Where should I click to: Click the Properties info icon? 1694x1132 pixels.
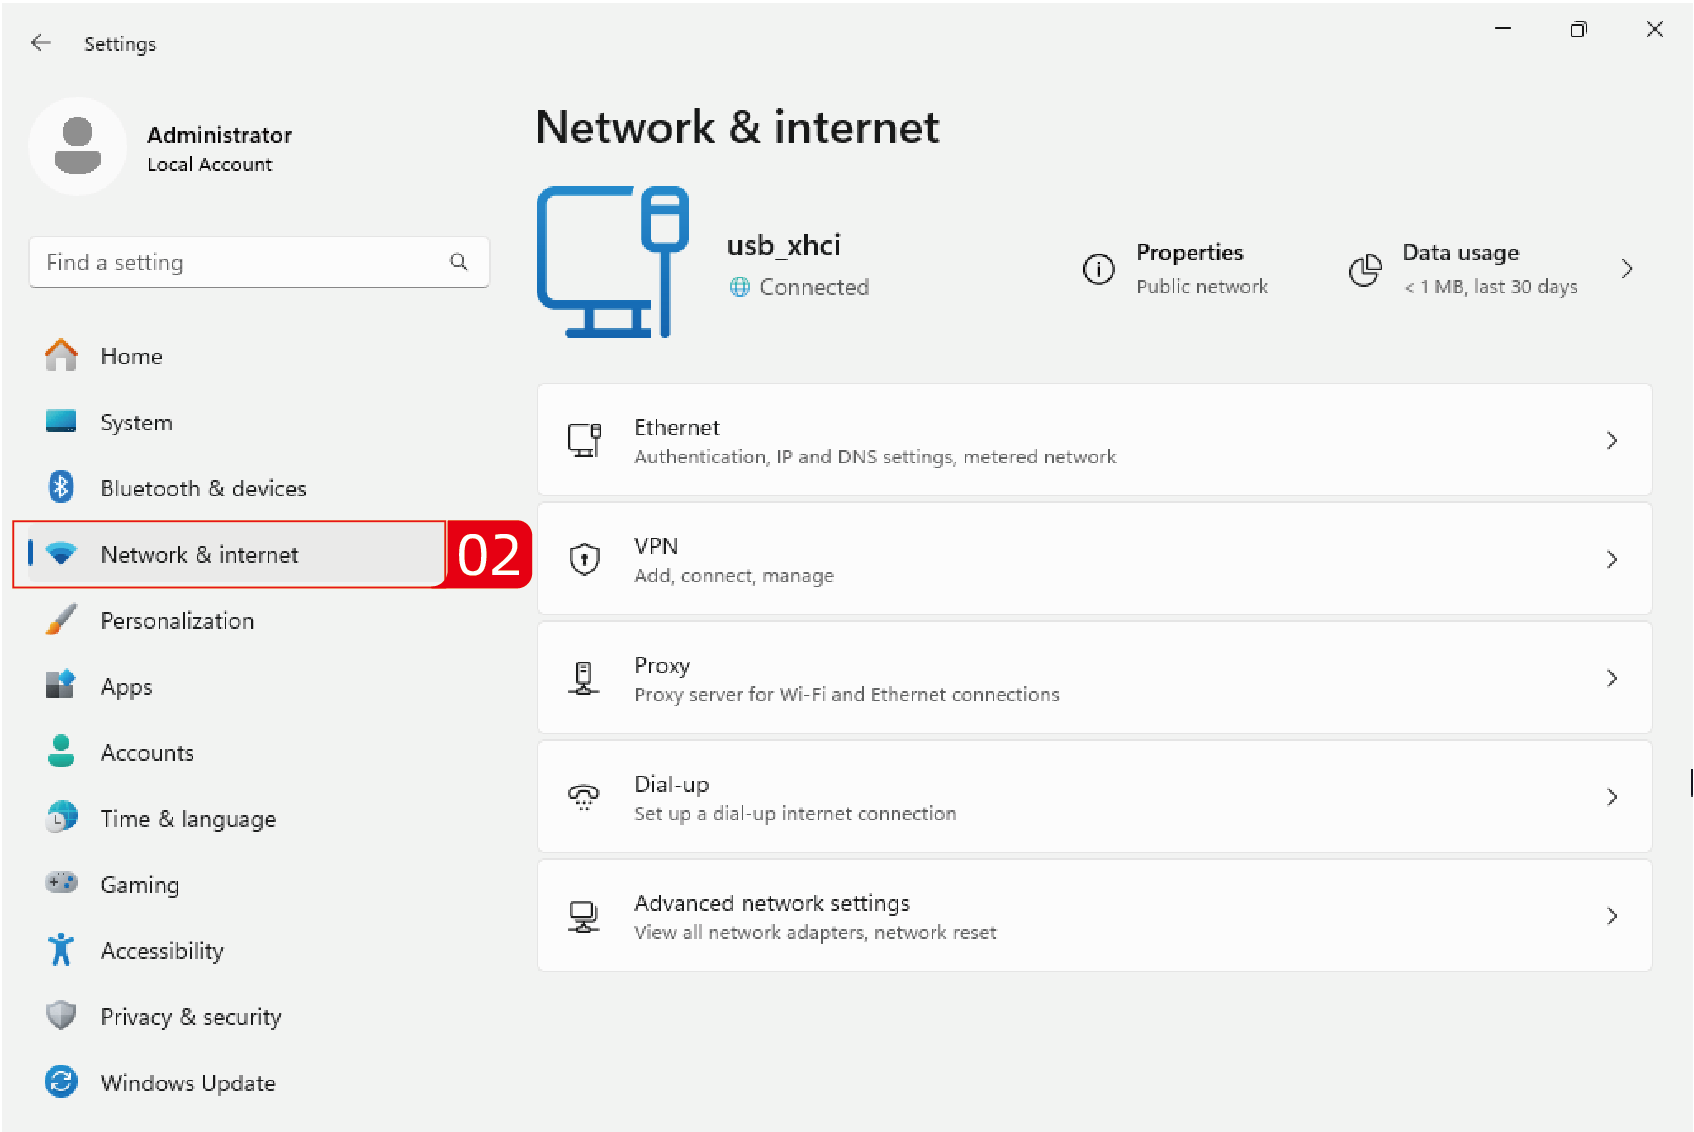tap(1098, 269)
